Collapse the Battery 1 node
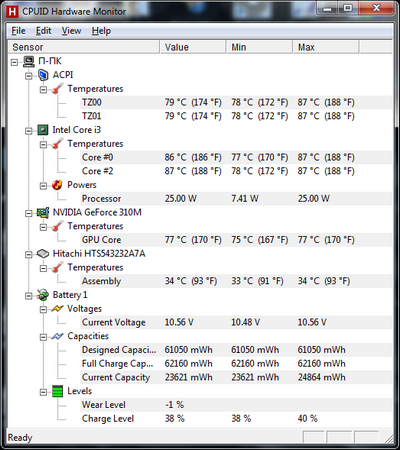400x450 pixels. tap(29, 296)
